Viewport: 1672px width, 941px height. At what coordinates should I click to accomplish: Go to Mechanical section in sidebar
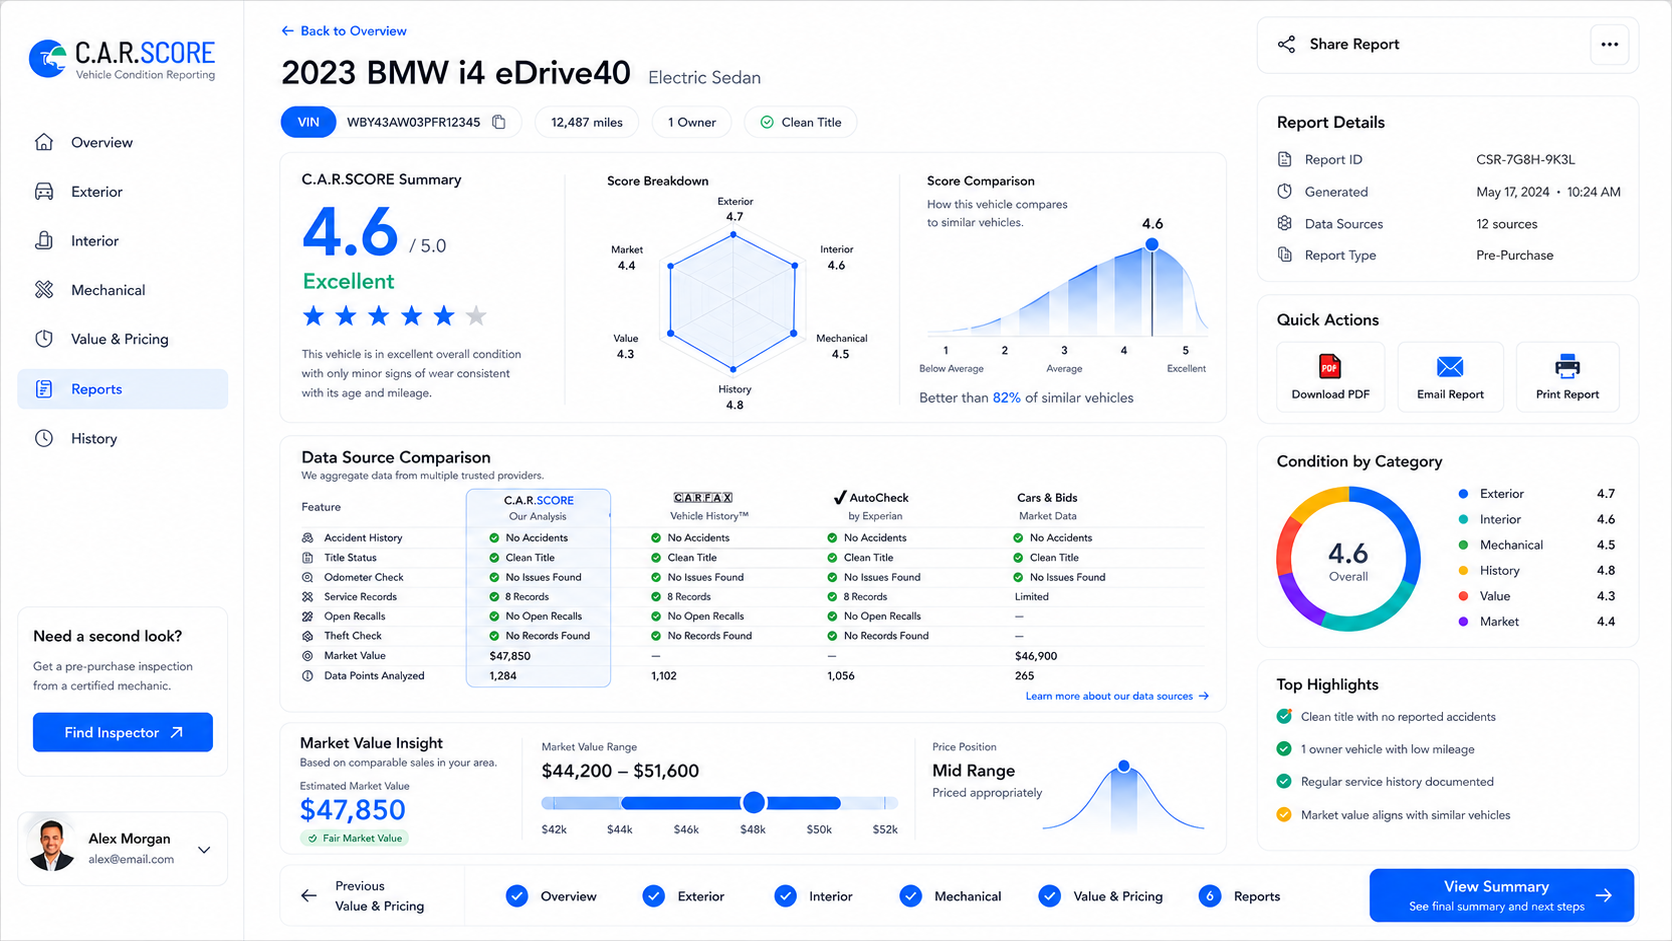[123, 290]
